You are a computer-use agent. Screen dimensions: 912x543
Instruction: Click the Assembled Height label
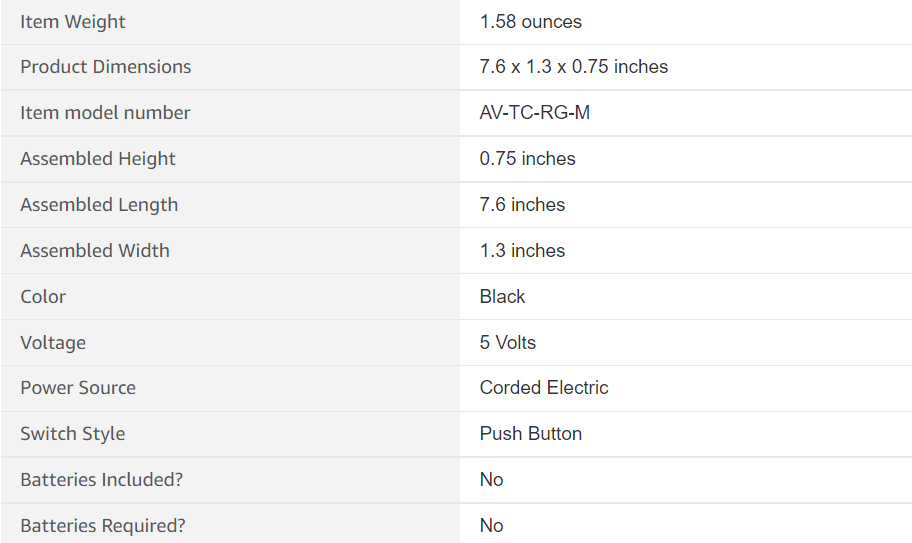pos(98,159)
